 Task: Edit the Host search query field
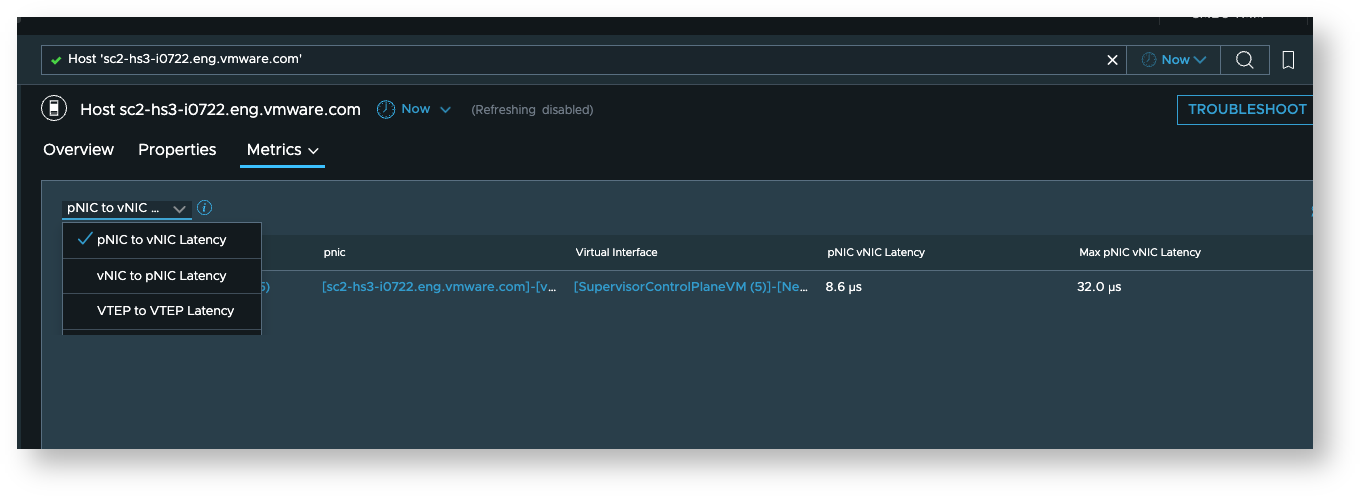pyautogui.click(x=583, y=60)
